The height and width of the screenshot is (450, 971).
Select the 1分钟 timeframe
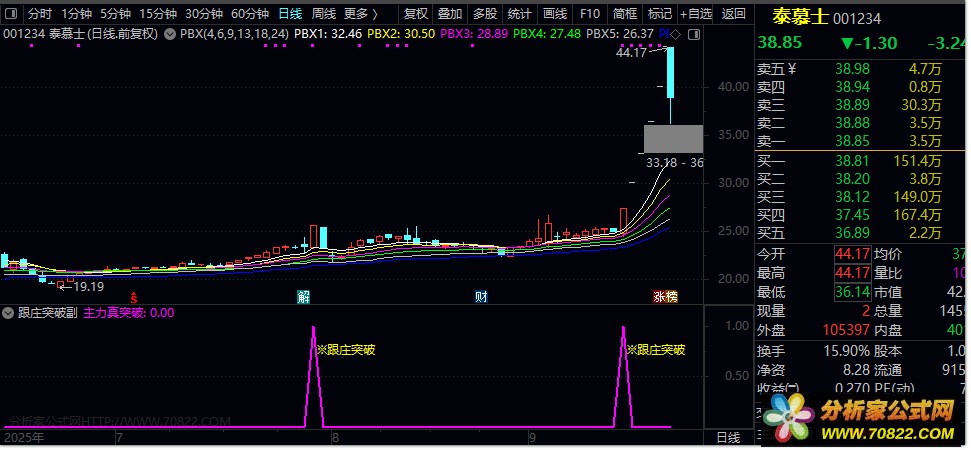click(77, 14)
